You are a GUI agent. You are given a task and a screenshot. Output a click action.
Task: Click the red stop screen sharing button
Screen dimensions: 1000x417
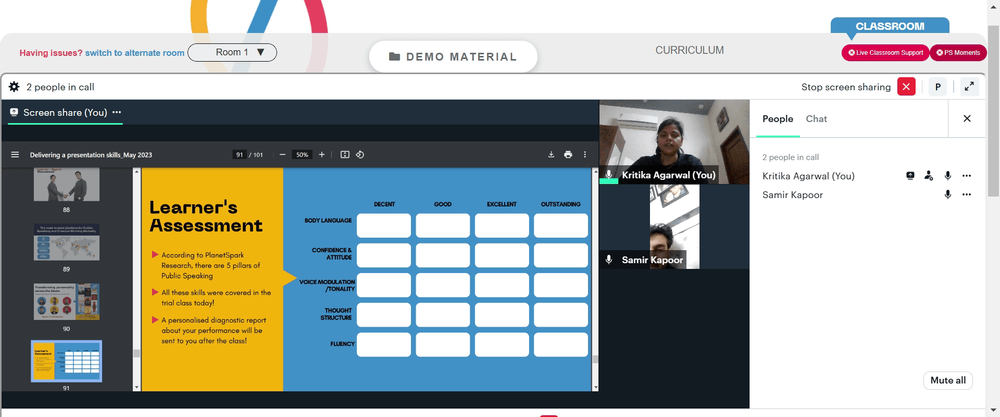(906, 87)
